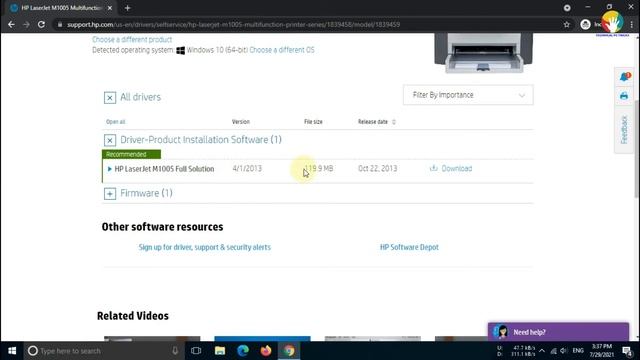Sort by Release date arrows
The width and height of the screenshot is (640, 360).
394,122
